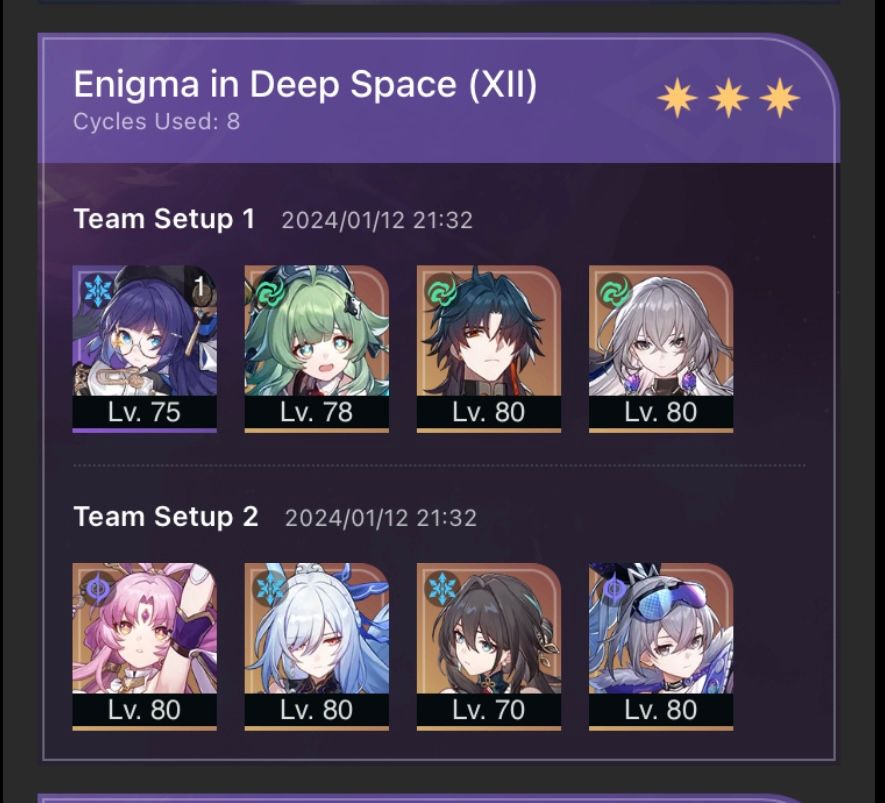
Task: Select the purple-haired glasses character Lv. 75
Action: pos(144,348)
